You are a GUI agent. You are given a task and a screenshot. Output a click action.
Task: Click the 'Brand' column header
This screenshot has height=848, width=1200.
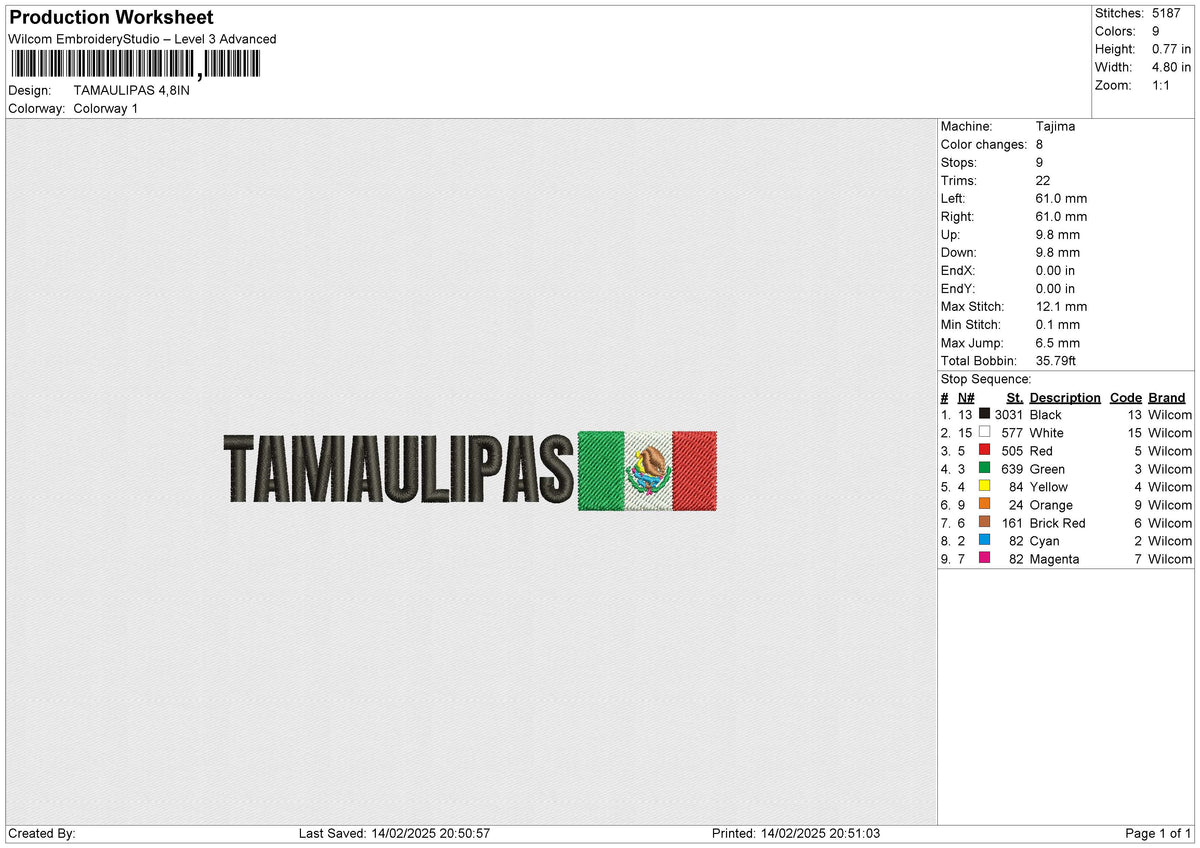click(x=1167, y=397)
